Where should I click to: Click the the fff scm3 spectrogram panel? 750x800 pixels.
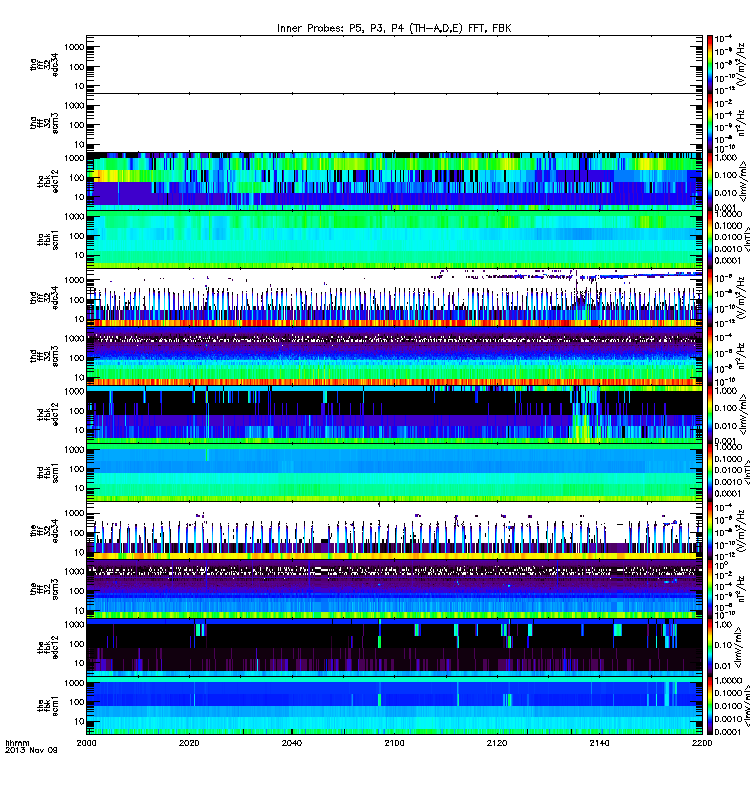pyautogui.click(x=394, y=589)
